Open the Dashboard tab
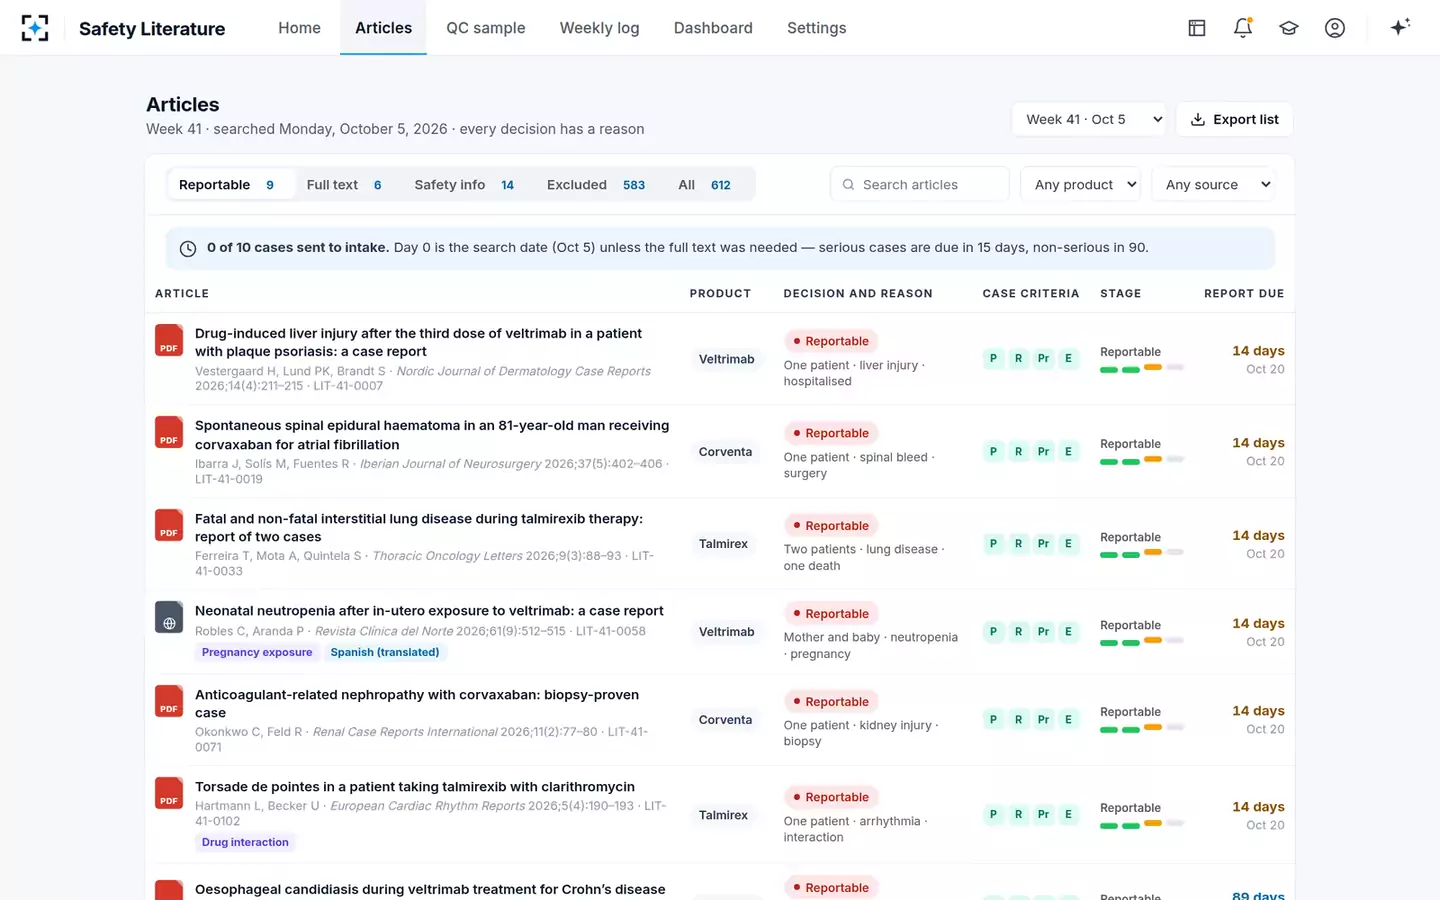The height and width of the screenshot is (900, 1440). tap(713, 28)
